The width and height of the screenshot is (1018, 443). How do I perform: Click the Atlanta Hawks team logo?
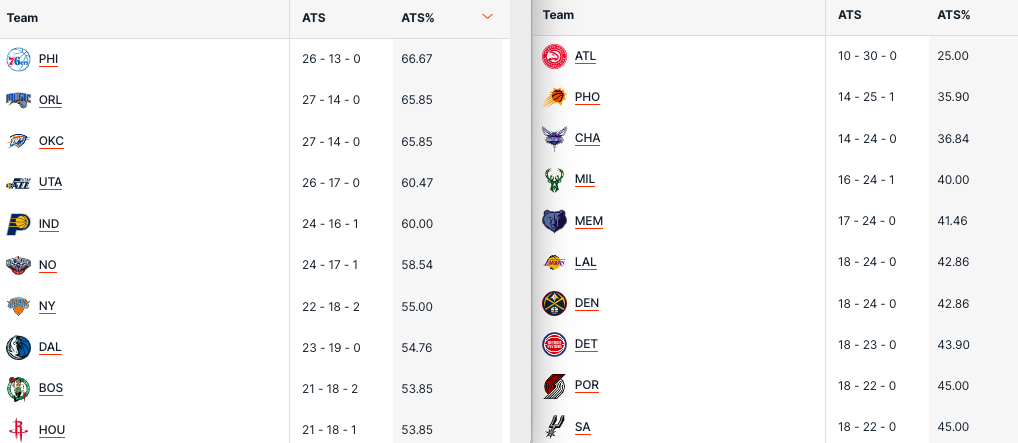click(554, 56)
